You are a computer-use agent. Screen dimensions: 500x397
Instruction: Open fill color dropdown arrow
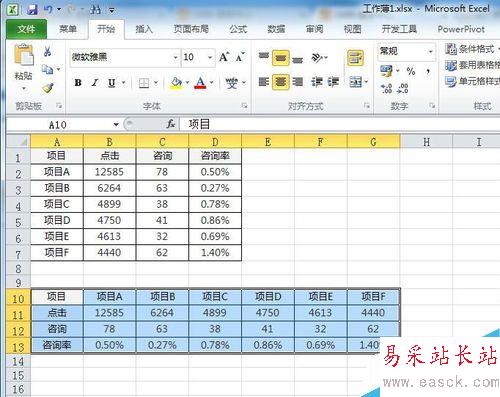(x=187, y=83)
